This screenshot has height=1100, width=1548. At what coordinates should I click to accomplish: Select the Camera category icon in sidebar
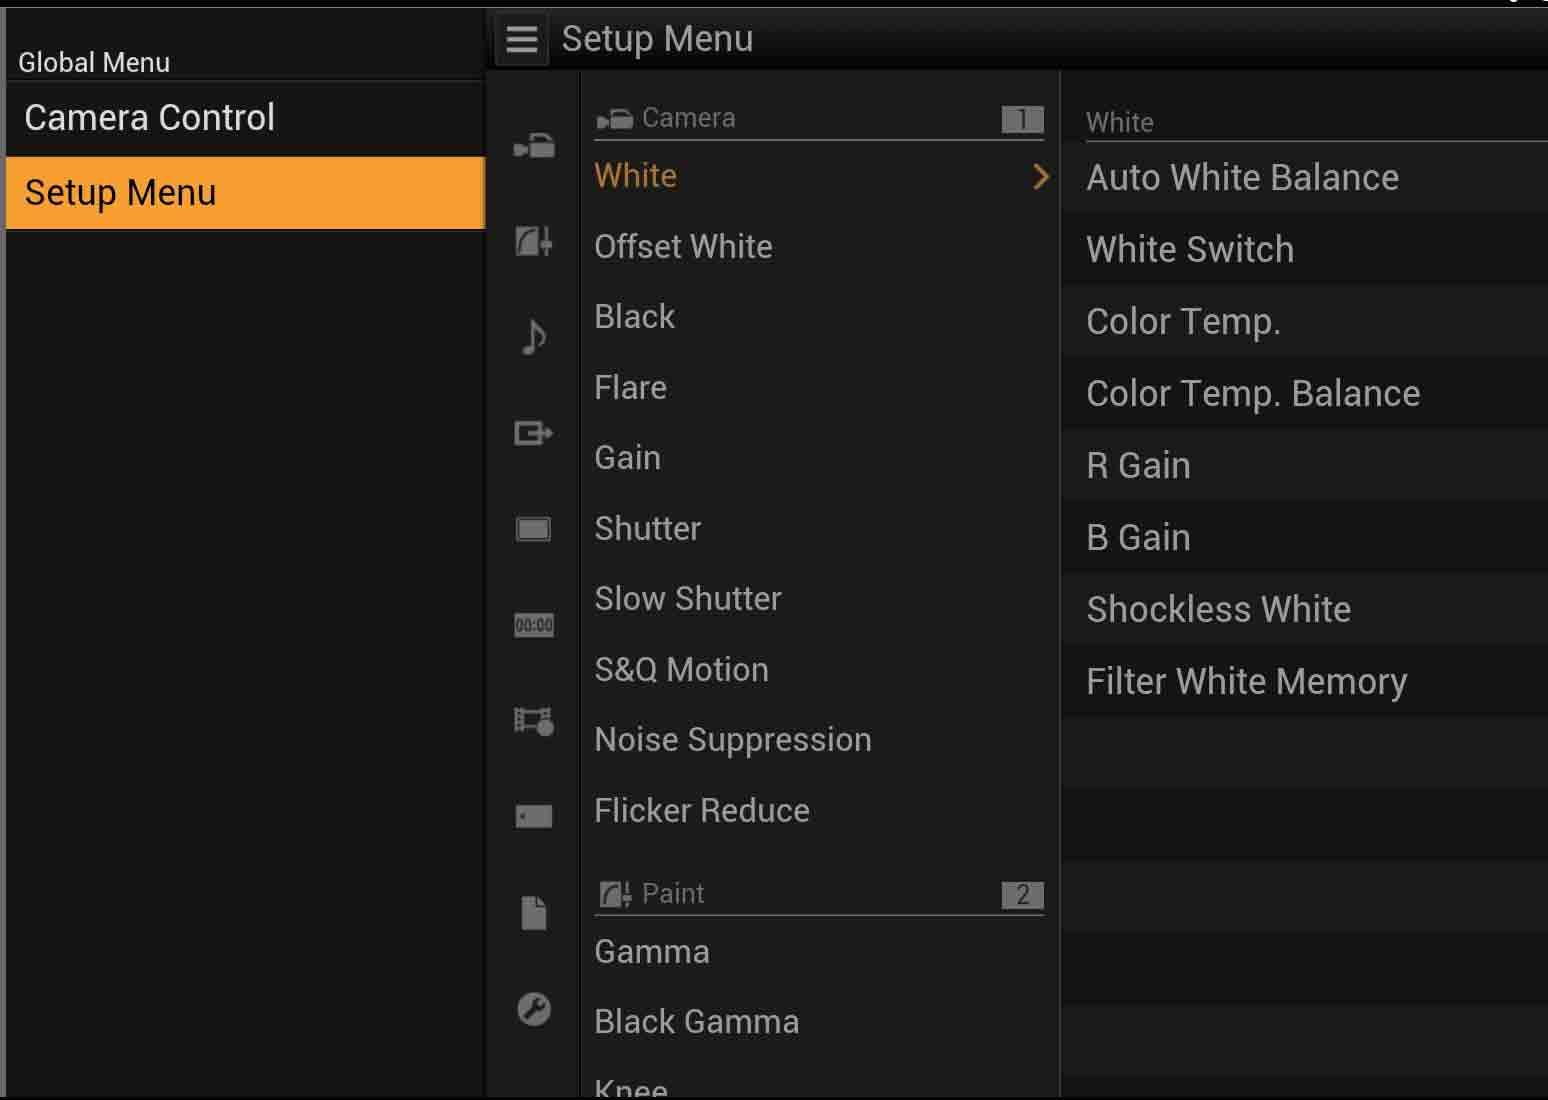(534, 146)
